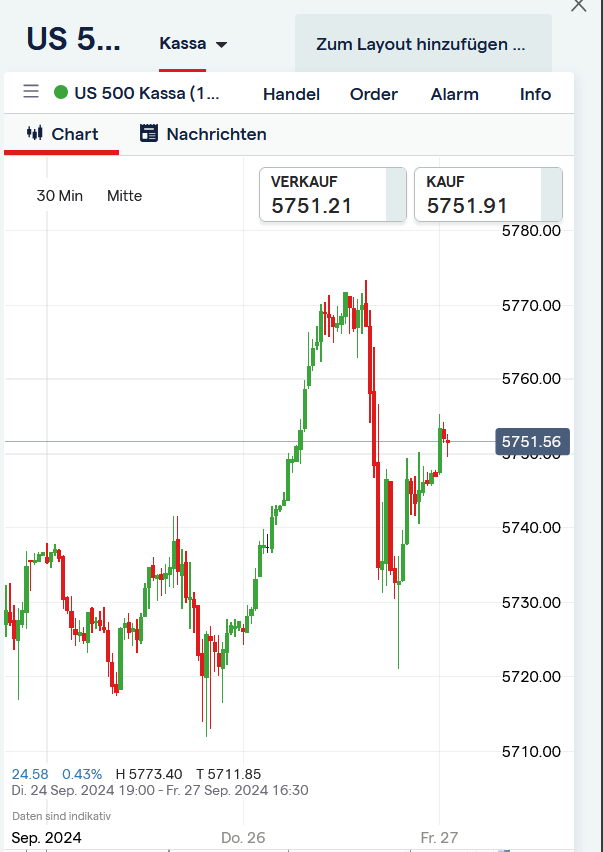This screenshot has height=852, width=603.
Task: Click Zum Layout hinzufügen
Action: click(421, 43)
